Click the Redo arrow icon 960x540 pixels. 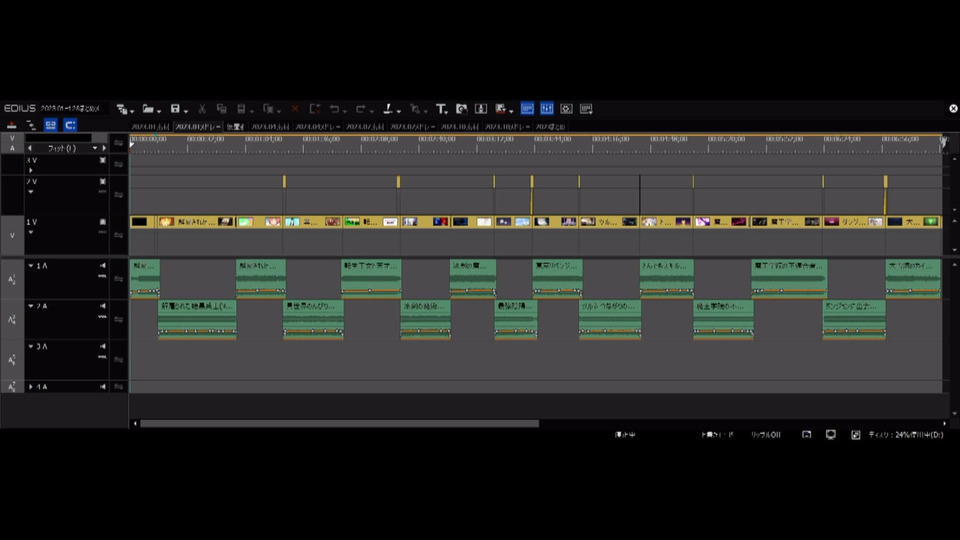(361, 108)
